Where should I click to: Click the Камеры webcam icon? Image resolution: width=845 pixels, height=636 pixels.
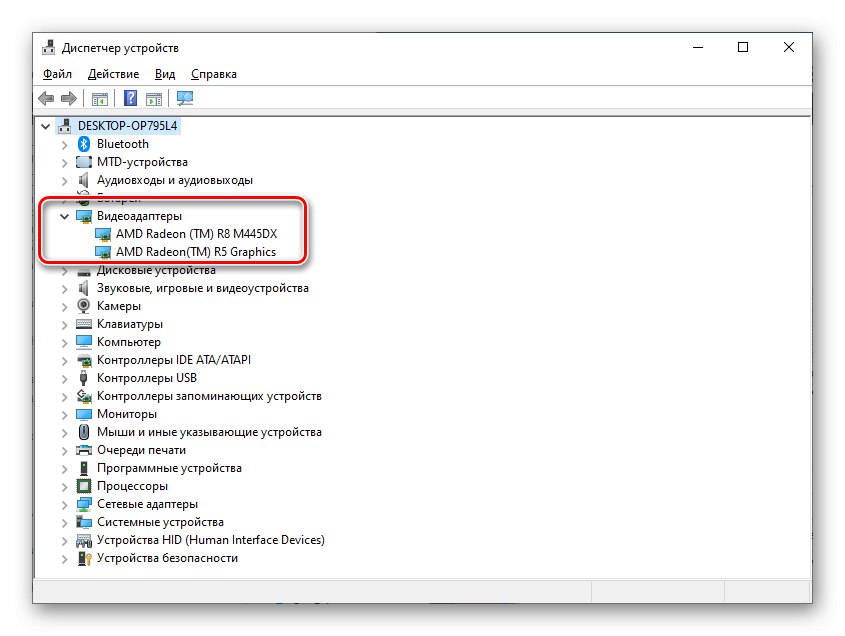84,306
